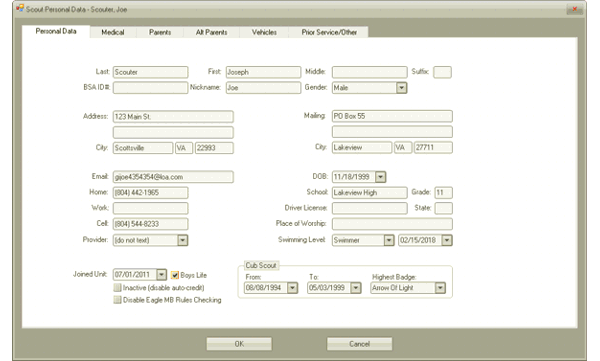600x361 pixels.
Task: Click the Grade field
Action: point(443,193)
